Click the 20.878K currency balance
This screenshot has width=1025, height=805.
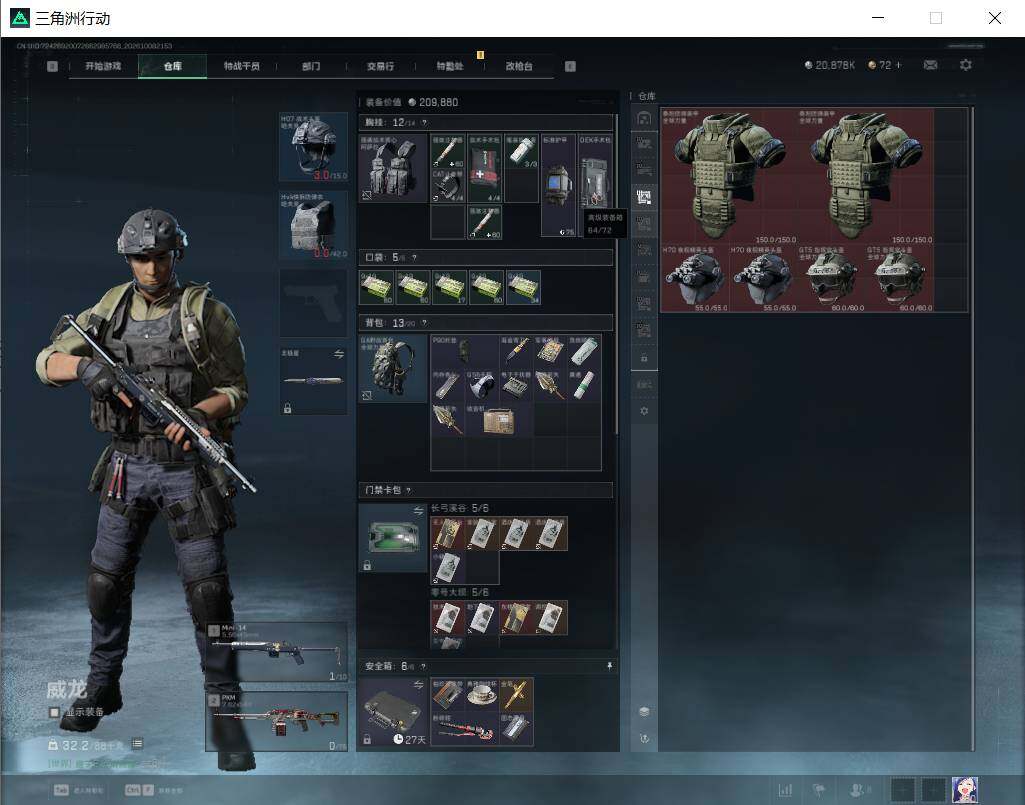[x=830, y=65]
